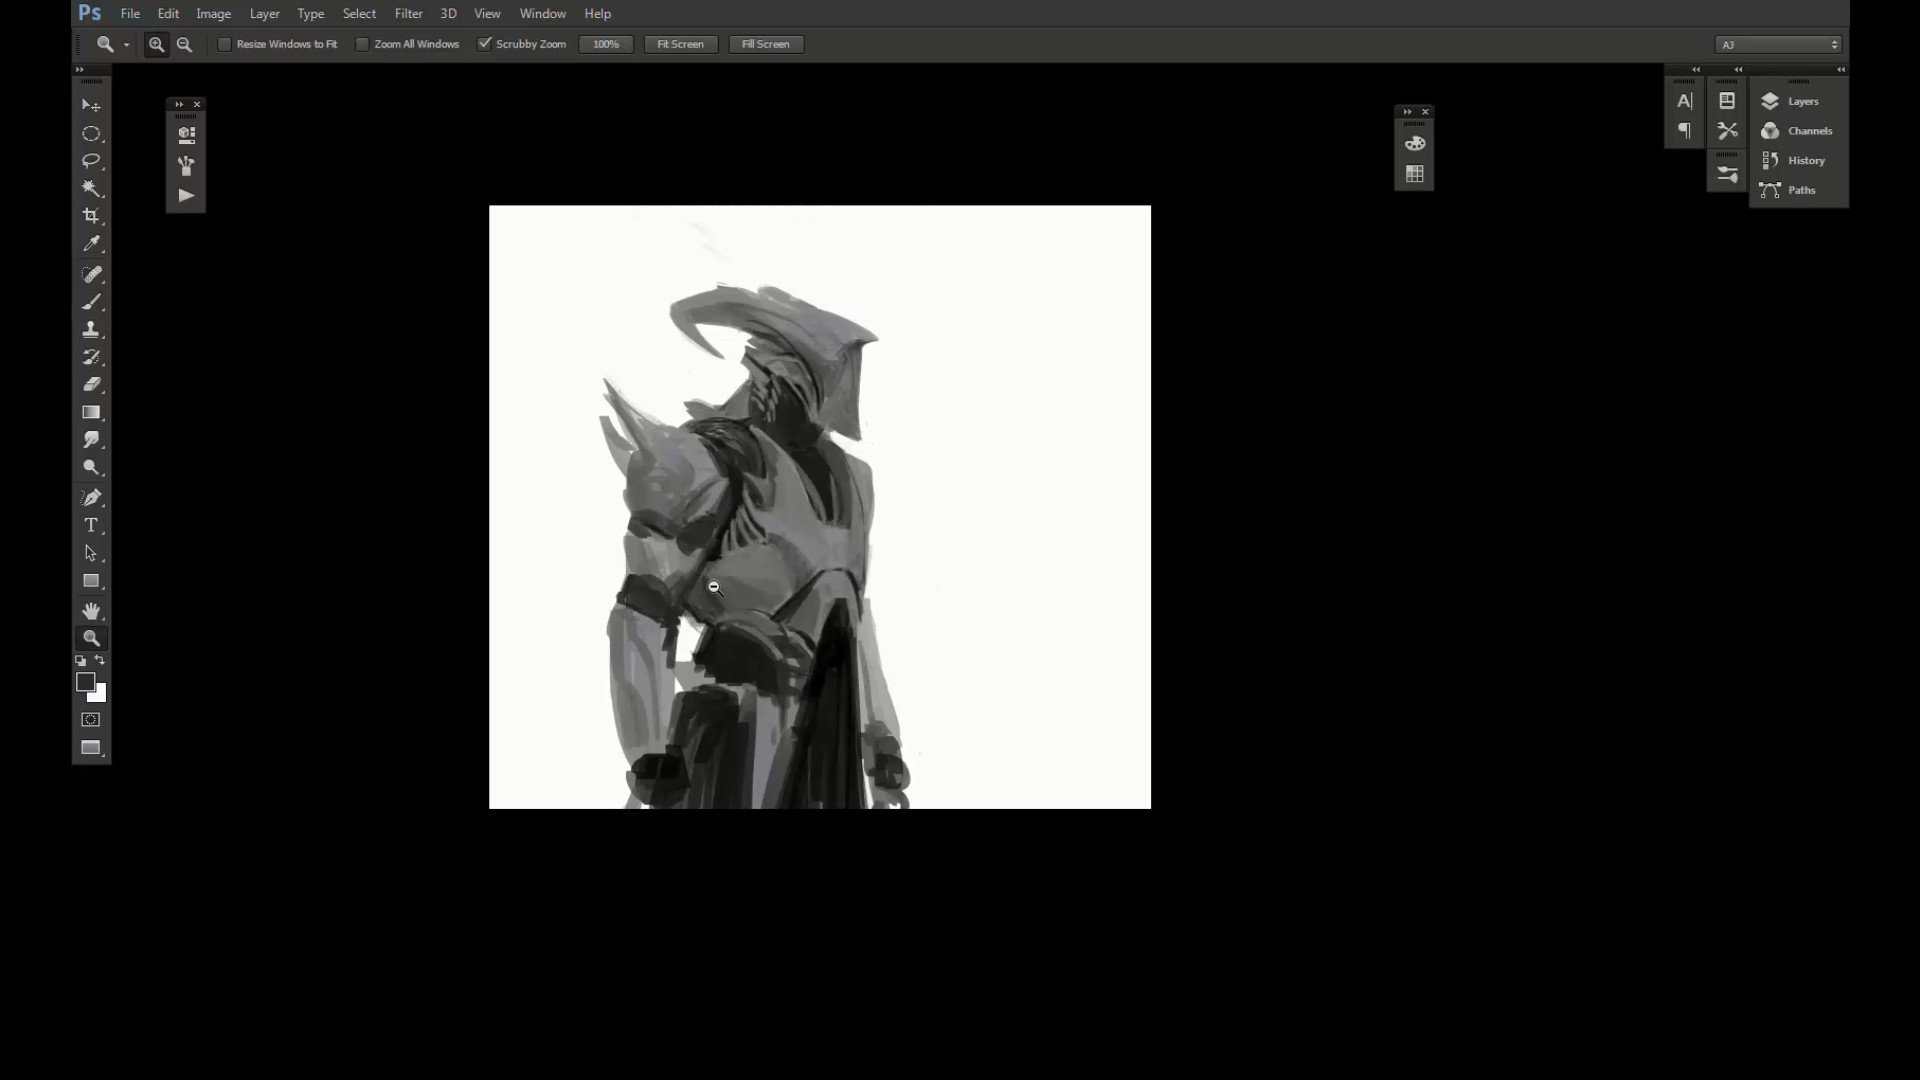Screen dimensions: 1920x1080
Task: Click the Fit Screen button
Action: pyautogui.click(x=680, y=44)
